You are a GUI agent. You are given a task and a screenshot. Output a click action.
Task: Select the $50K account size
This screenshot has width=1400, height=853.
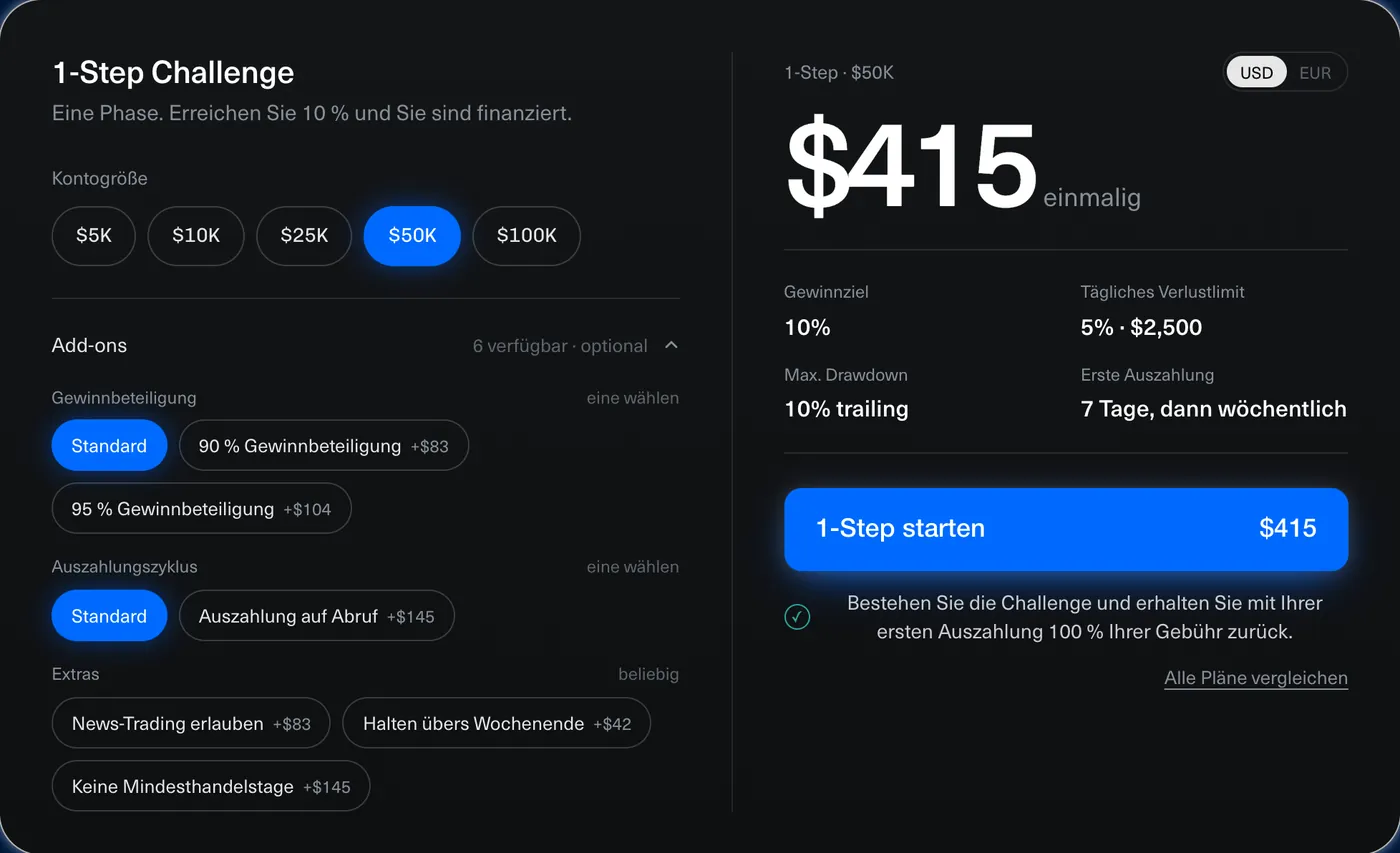(x=412, y=236)
